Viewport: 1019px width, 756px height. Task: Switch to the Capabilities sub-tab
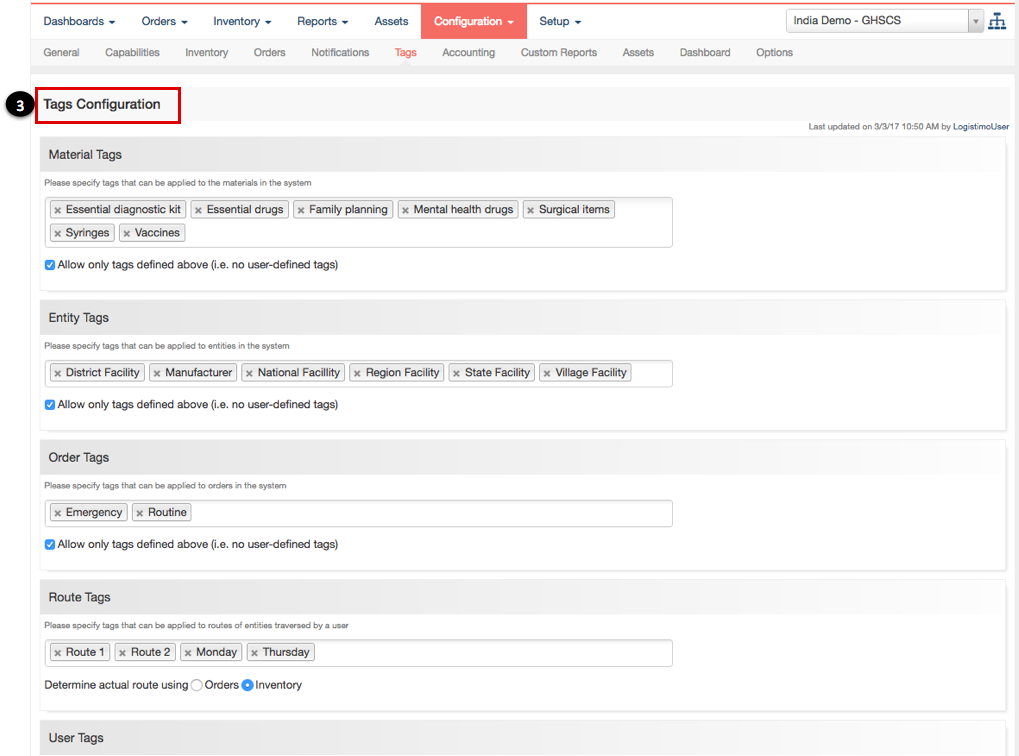[x=132, y=53]
